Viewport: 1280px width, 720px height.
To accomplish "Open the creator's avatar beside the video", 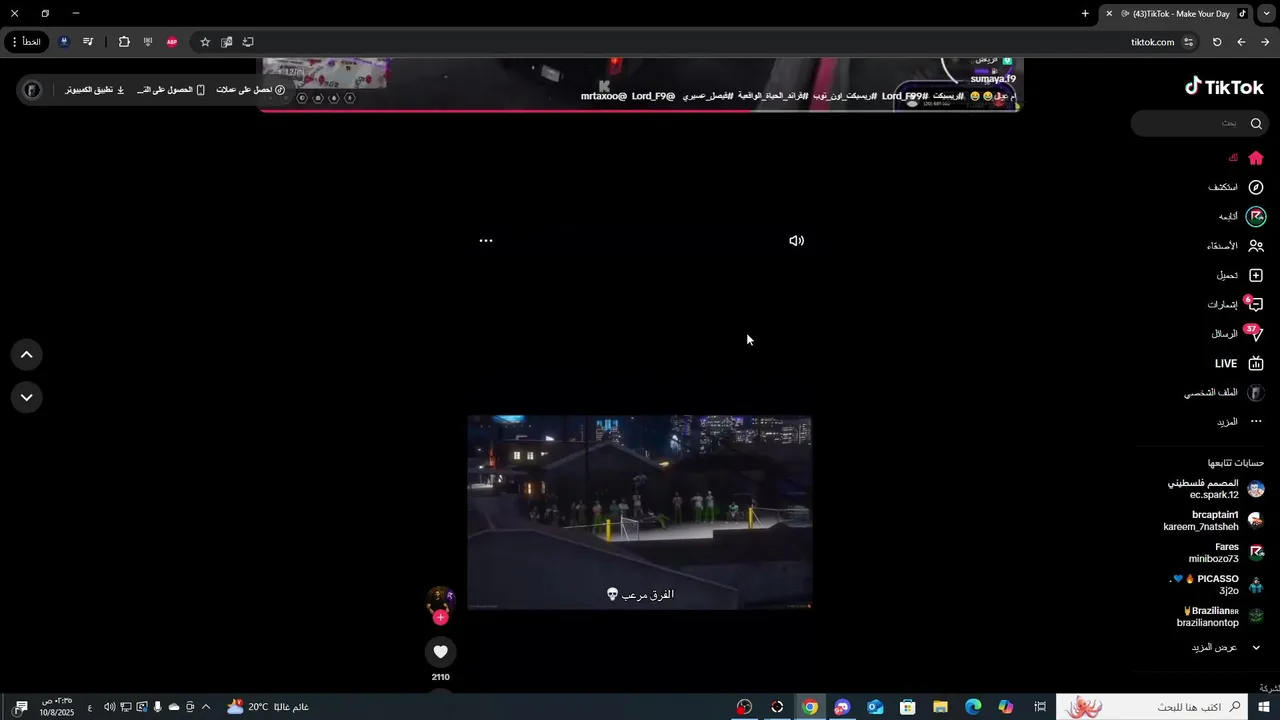I will coord(440,600).
